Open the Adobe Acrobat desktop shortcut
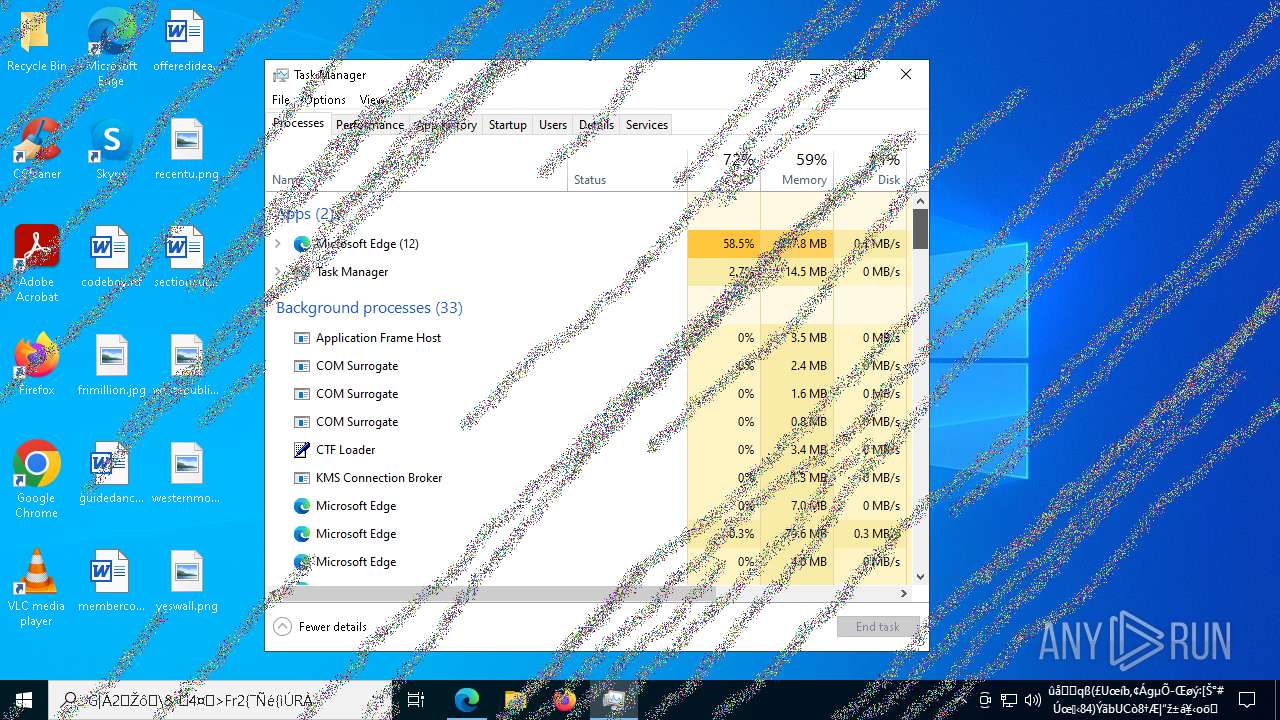 36,264
